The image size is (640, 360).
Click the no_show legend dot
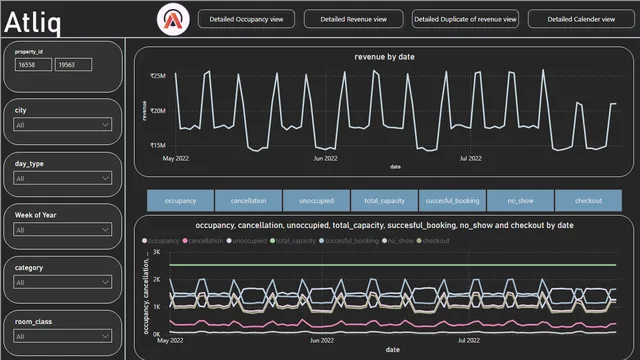click(x=384, y=241)
